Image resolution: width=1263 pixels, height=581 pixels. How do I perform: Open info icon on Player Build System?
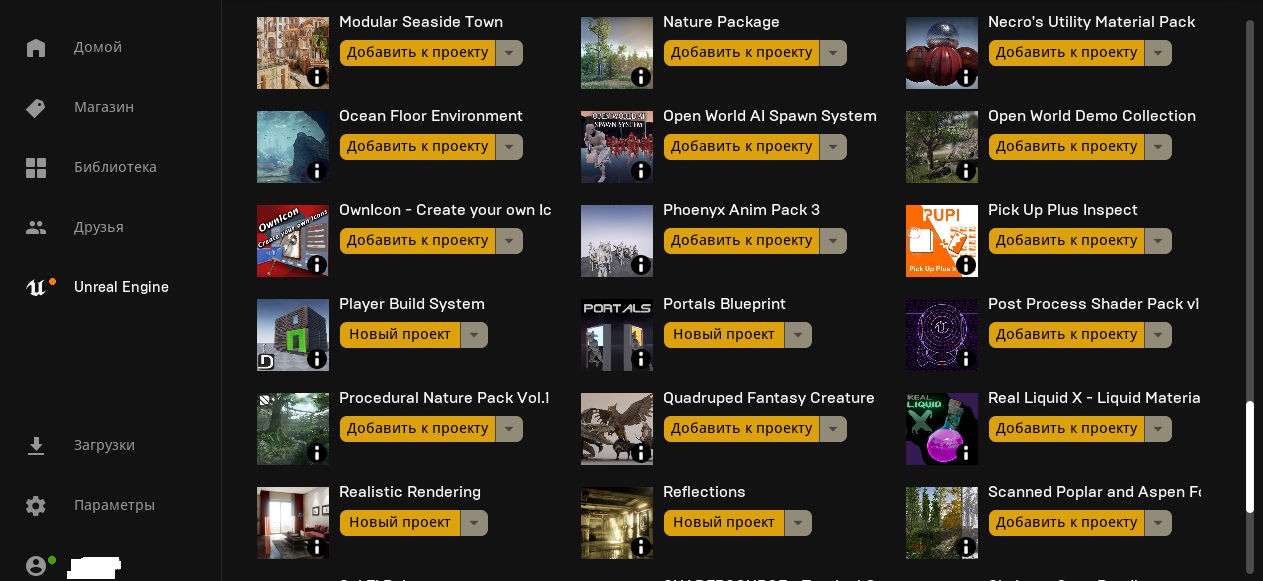pos(317,359)
